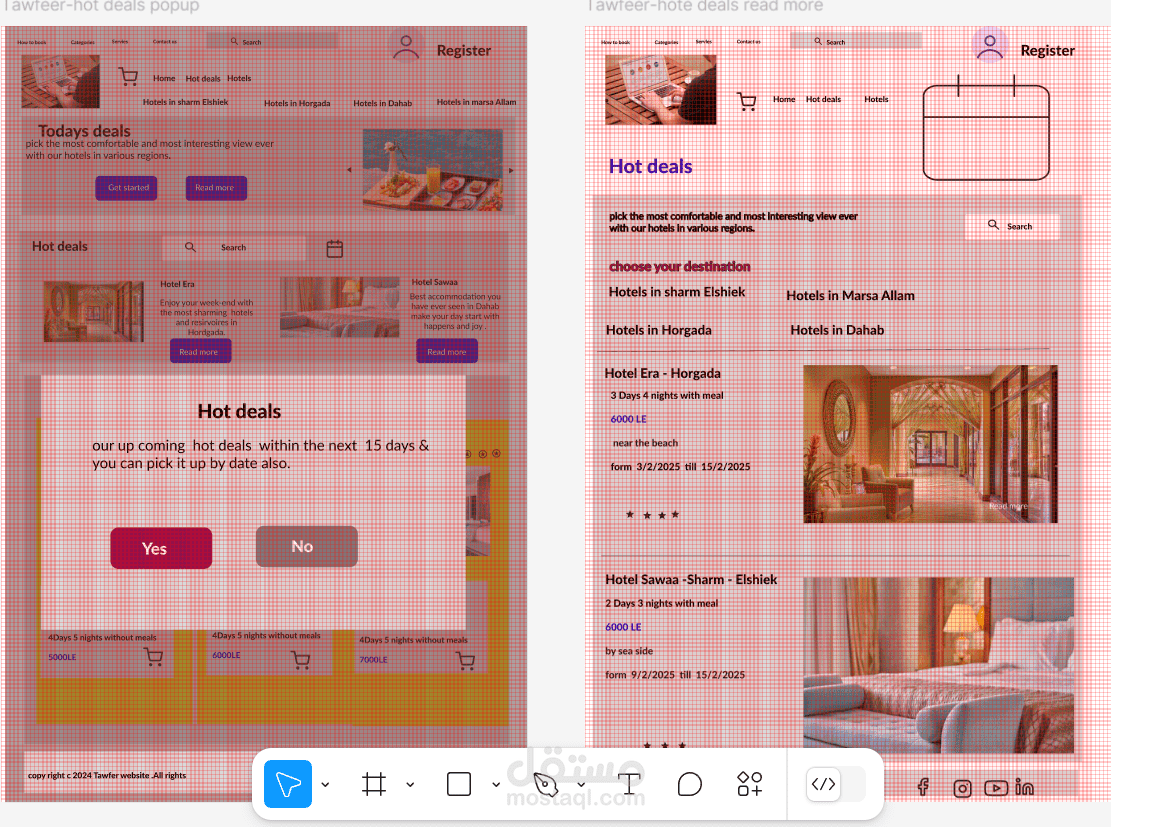Click Search box beside destination description
The image size is (1152, 827).
pos(1012,225)
